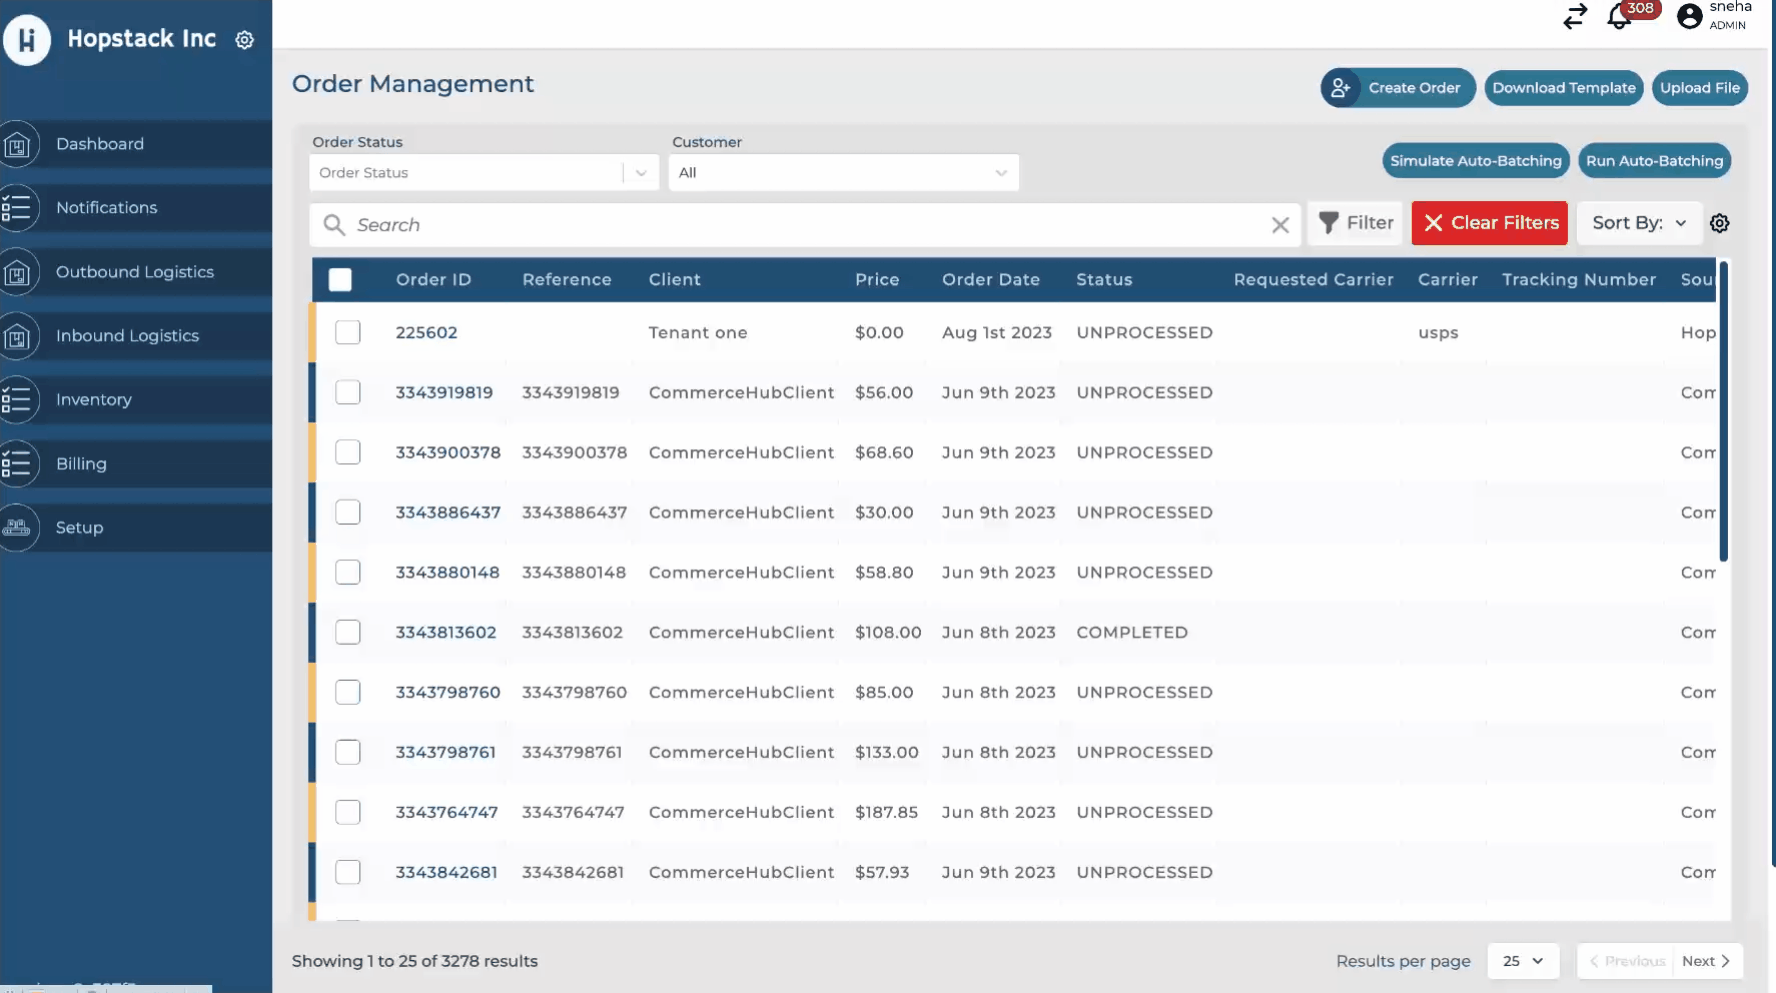Open the sneha user profile icon

pyautogui.click(x=1689, y=17)
